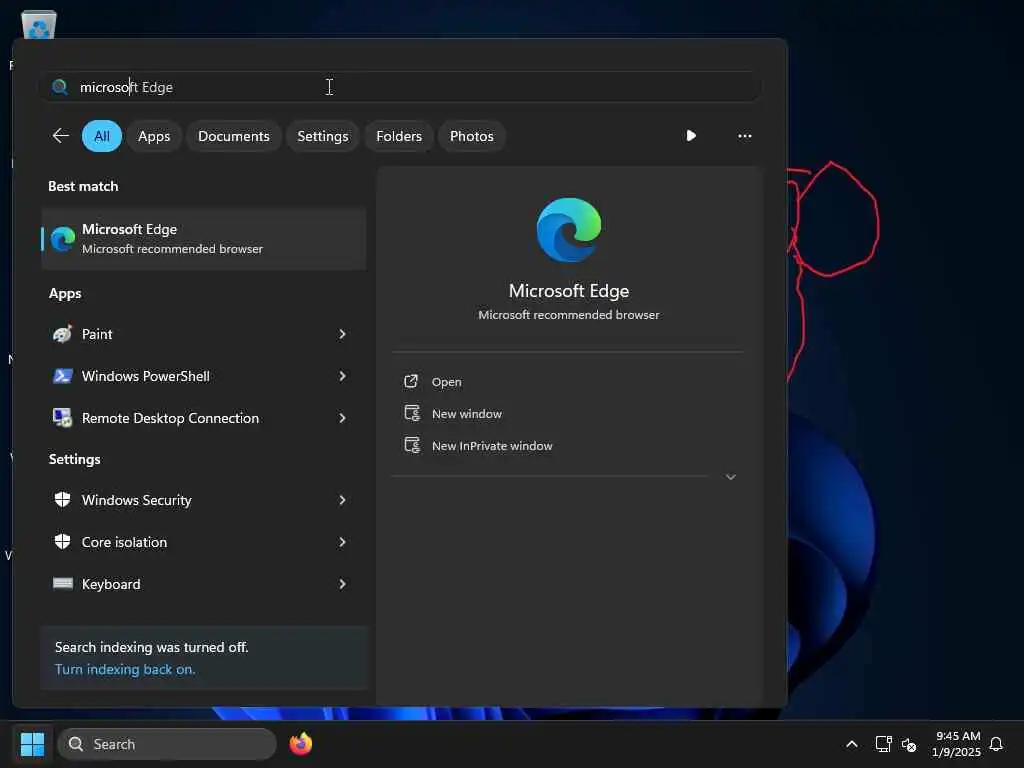
Task: Open the clock showing 9:45 AM
Action: point(957,744)
